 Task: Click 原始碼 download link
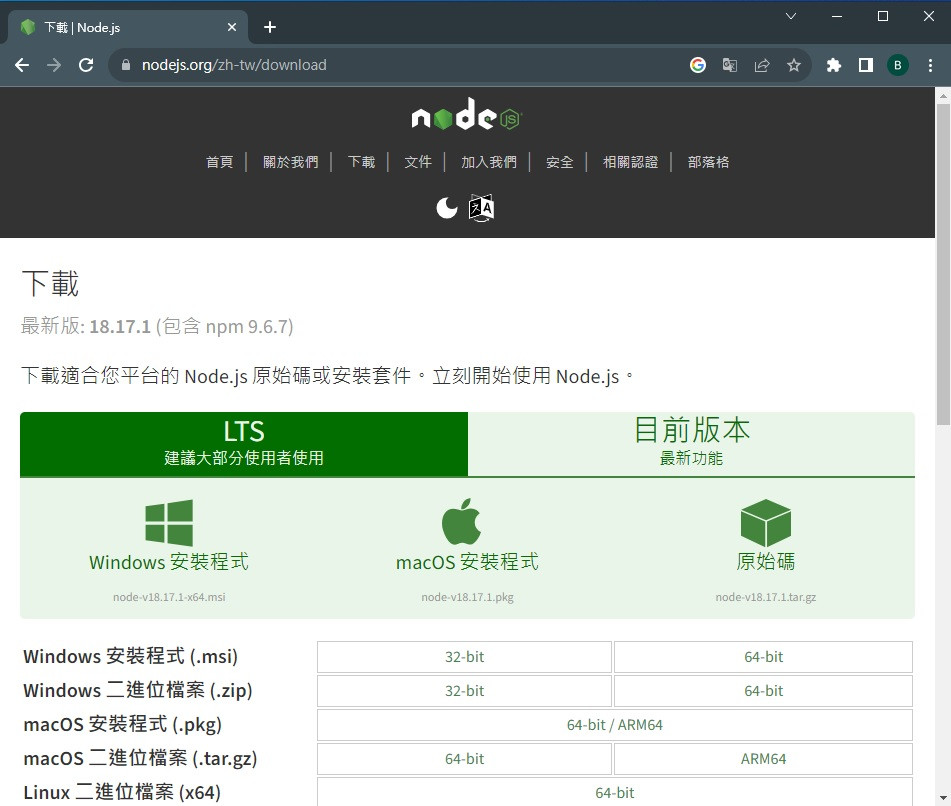(765, 562)
